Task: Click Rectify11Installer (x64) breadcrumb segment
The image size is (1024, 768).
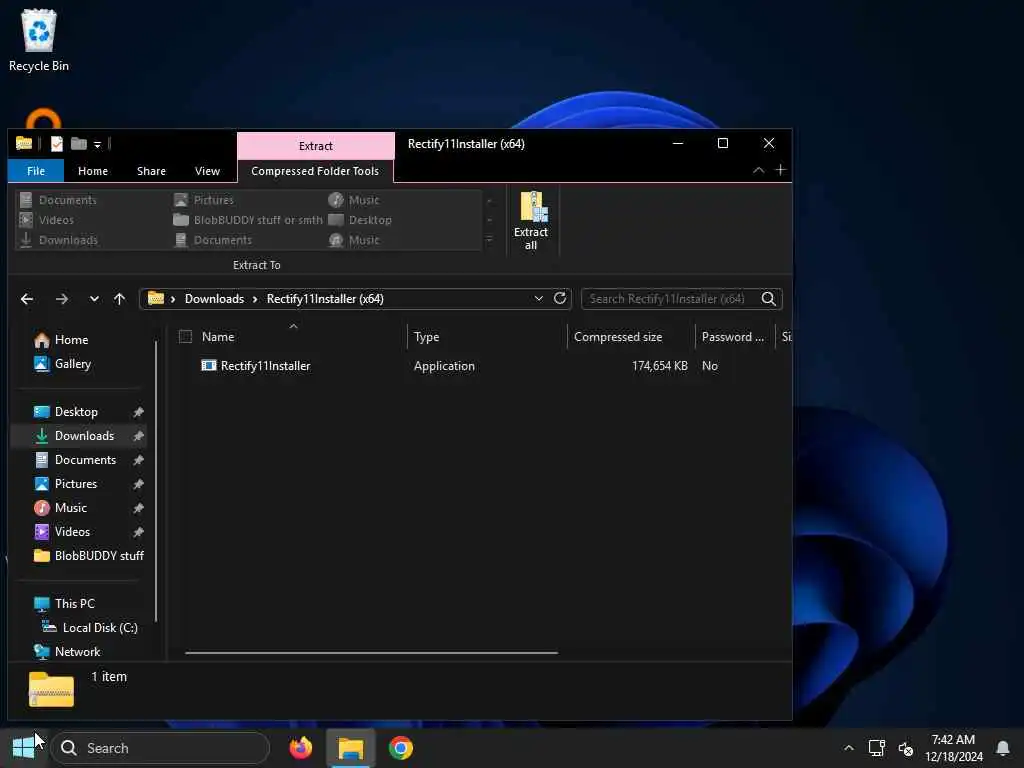Action: (325, 299)
